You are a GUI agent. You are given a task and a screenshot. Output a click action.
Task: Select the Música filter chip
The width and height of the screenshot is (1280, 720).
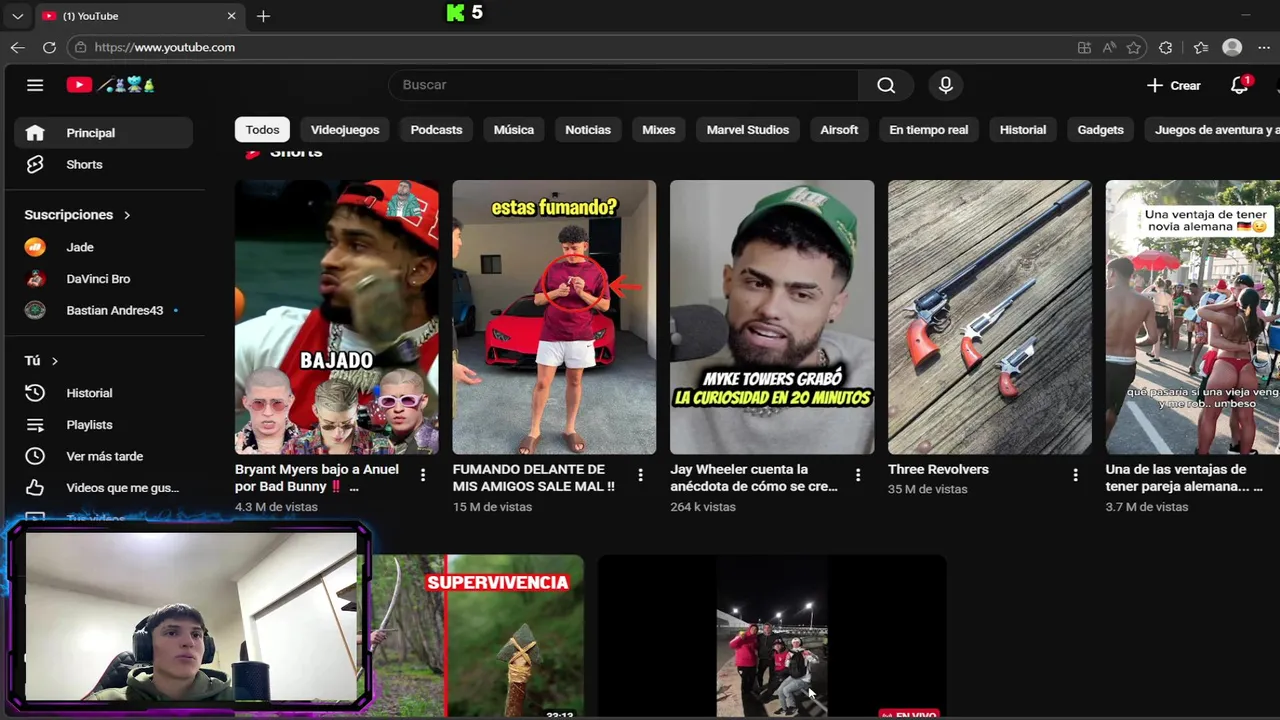point(514,130)
